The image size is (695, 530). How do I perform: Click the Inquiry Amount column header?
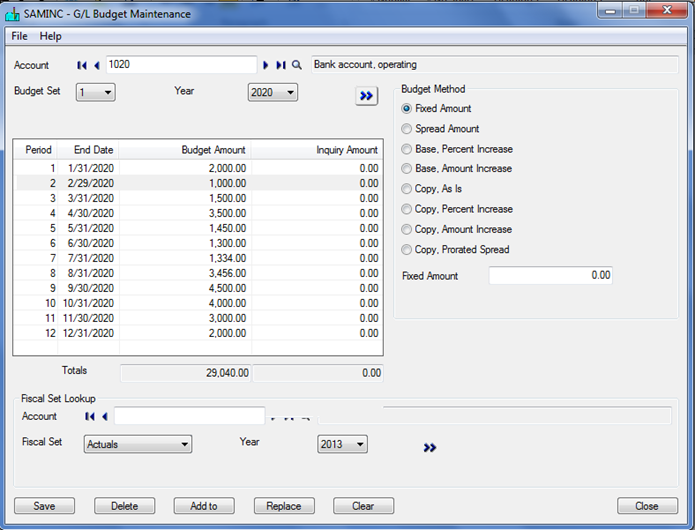(x=316, y=150)
